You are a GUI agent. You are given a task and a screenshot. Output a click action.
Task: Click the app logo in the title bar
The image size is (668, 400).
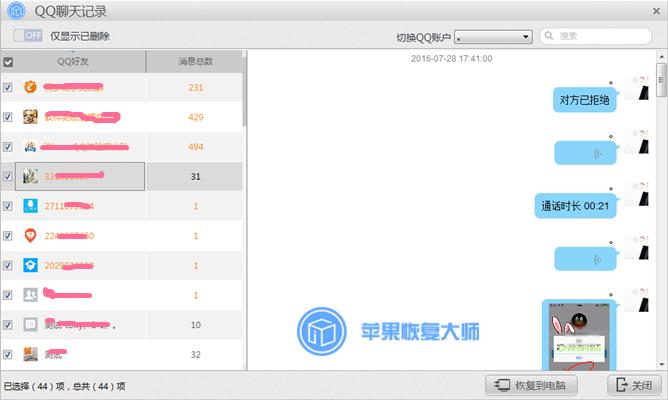16,11
